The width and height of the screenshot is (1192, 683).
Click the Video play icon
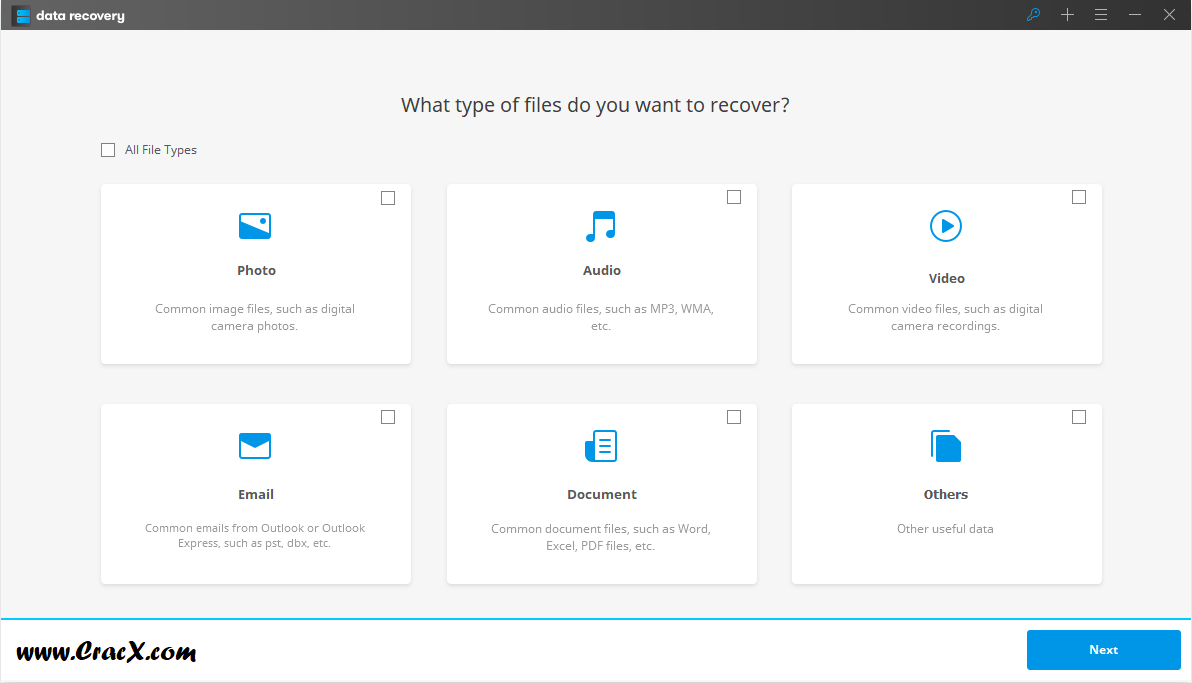pyautogui.click(x=946, y=226)
